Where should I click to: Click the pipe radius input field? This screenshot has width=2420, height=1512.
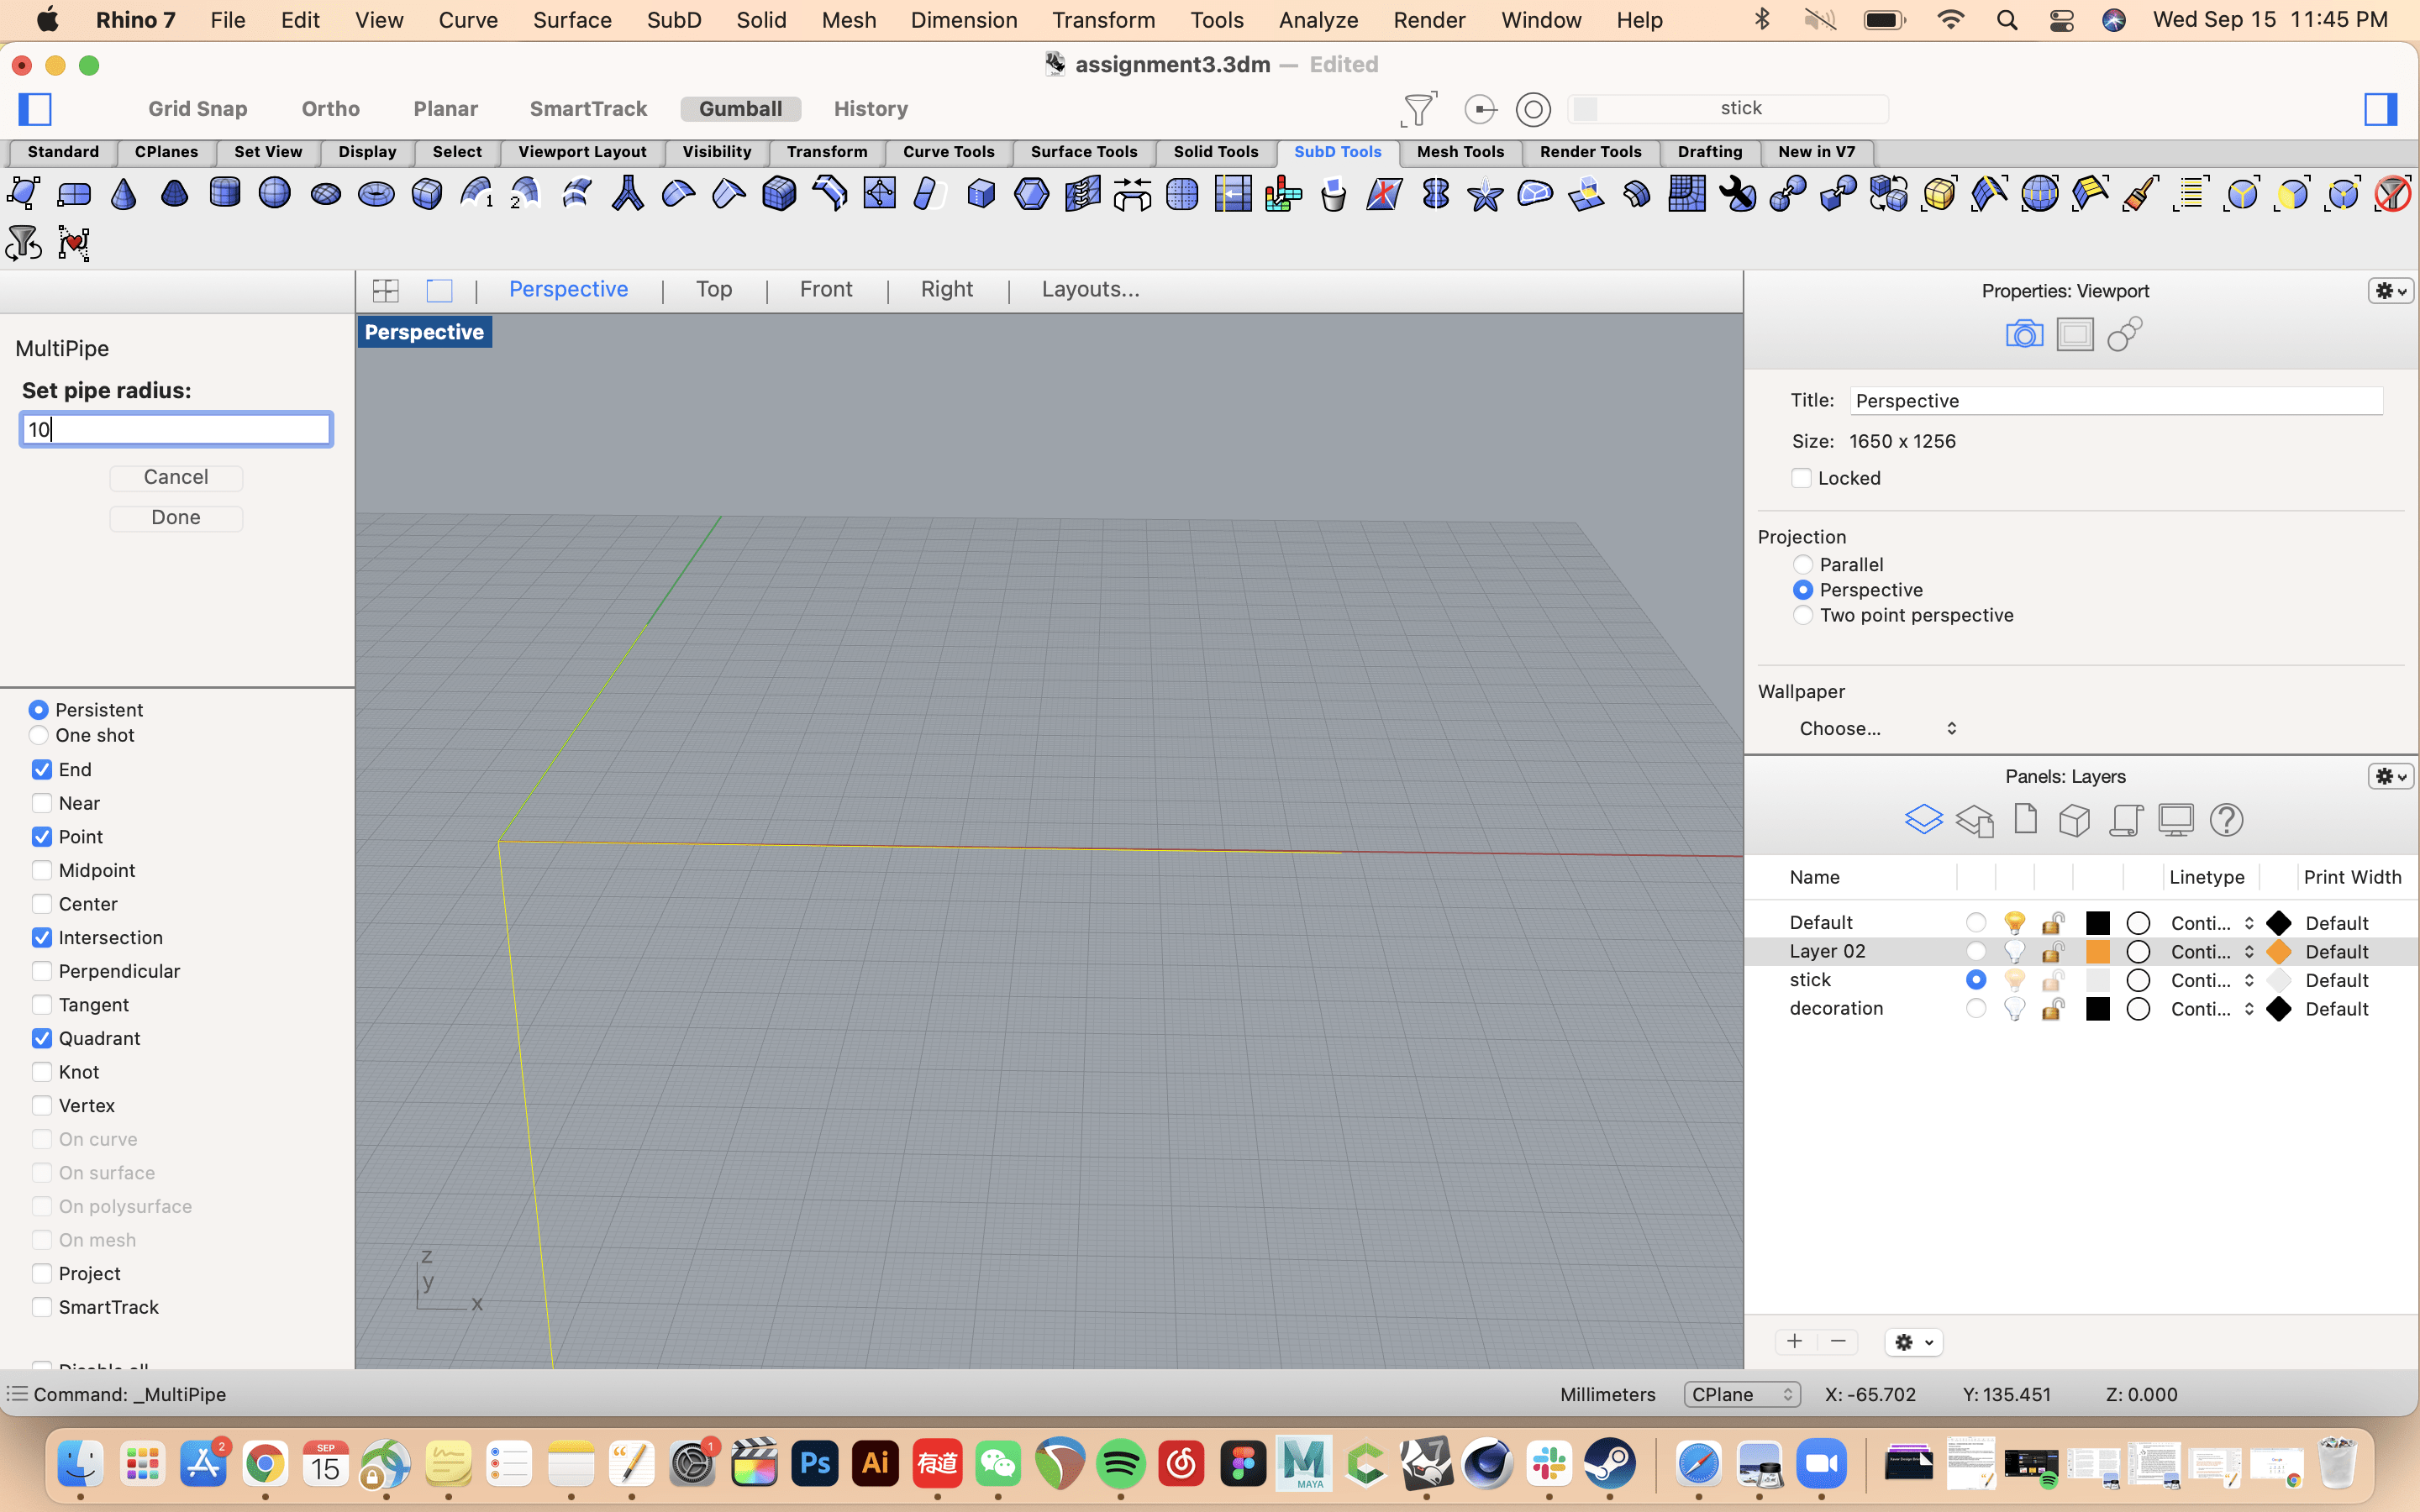pyautogui.click(x=176, y=429)
